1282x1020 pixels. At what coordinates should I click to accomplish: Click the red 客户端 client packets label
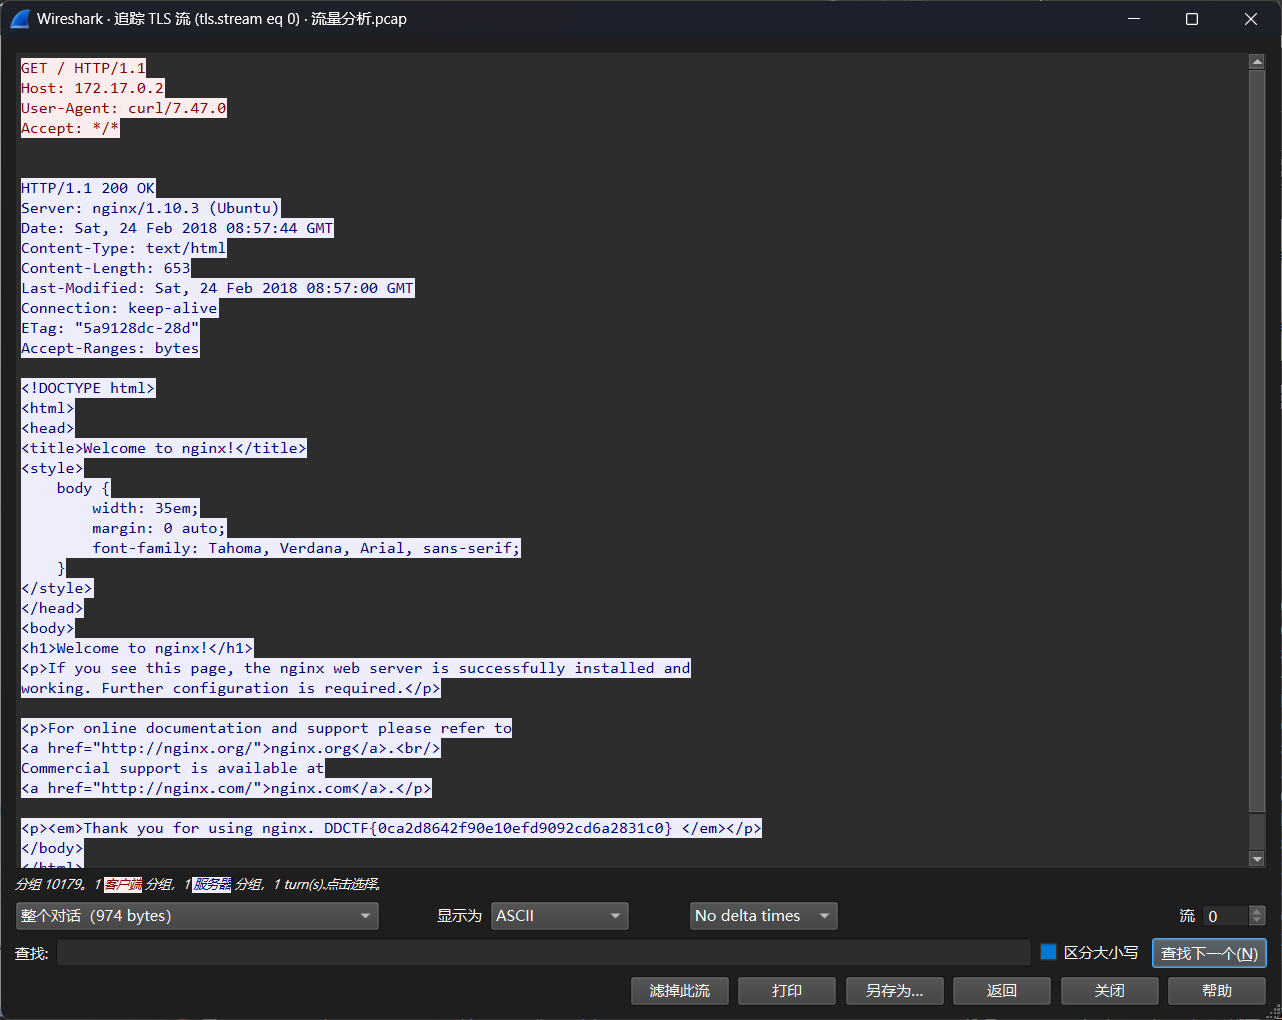(123, 884)
